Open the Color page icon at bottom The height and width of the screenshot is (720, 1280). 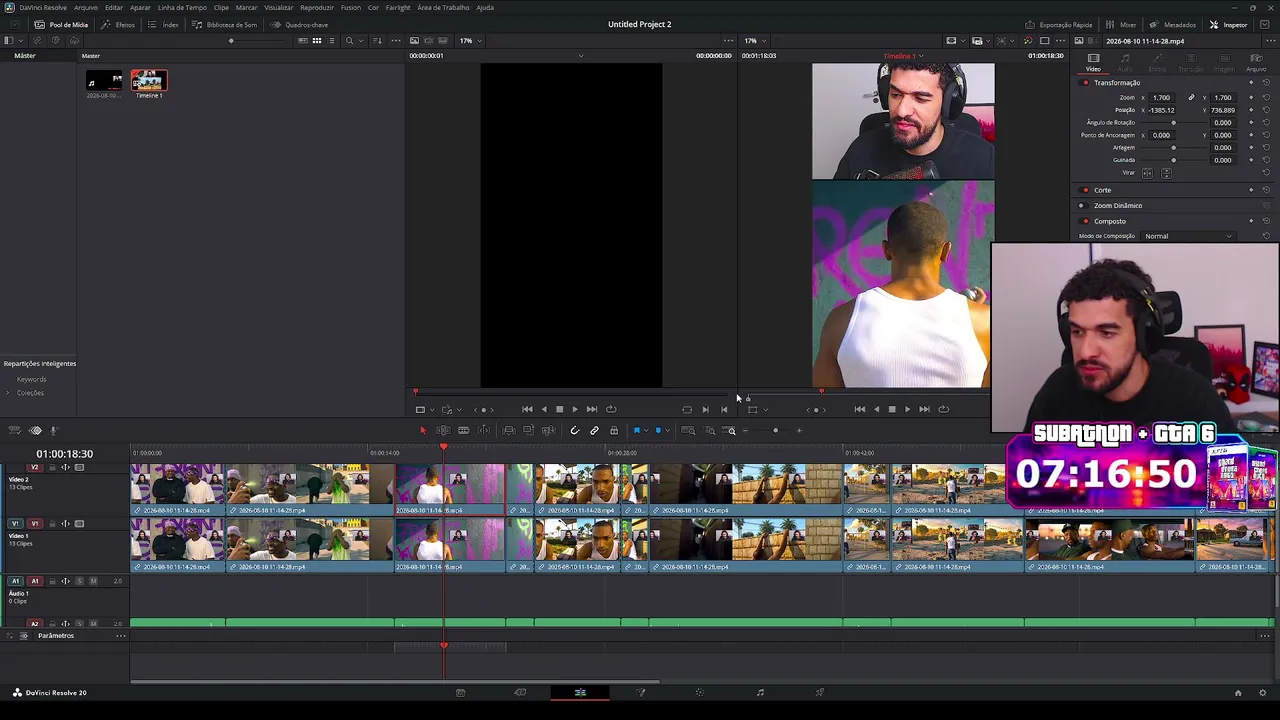[700, 692]
